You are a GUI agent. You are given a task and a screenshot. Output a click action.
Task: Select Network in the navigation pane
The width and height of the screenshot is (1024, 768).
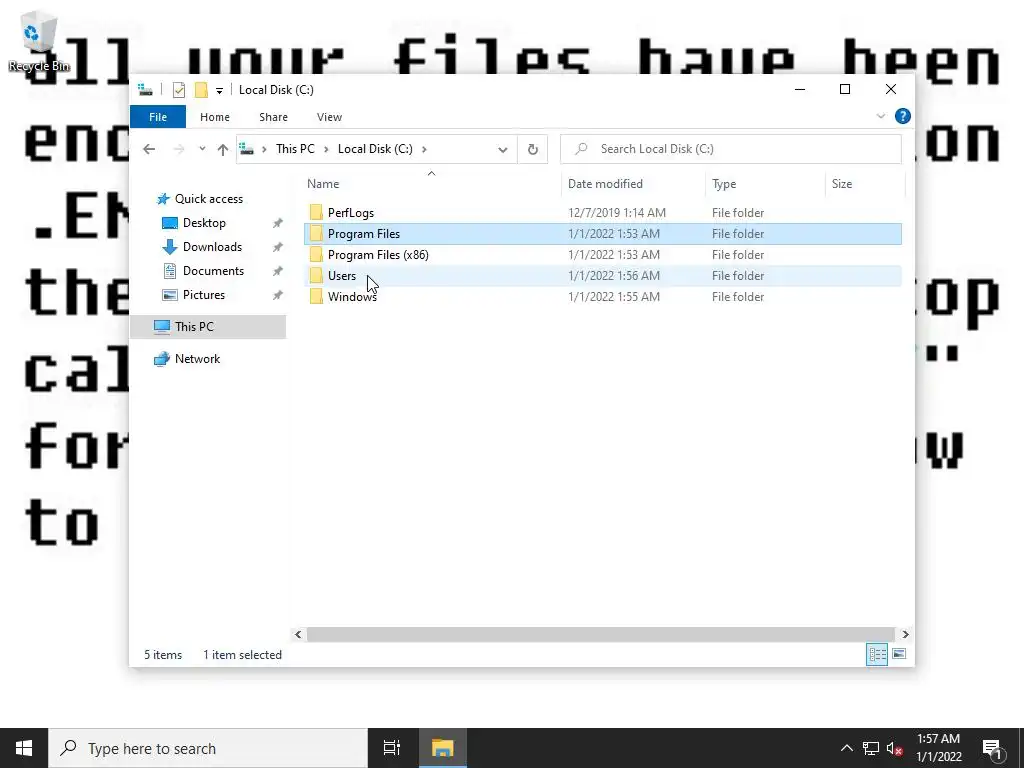[x=197, y=359]
